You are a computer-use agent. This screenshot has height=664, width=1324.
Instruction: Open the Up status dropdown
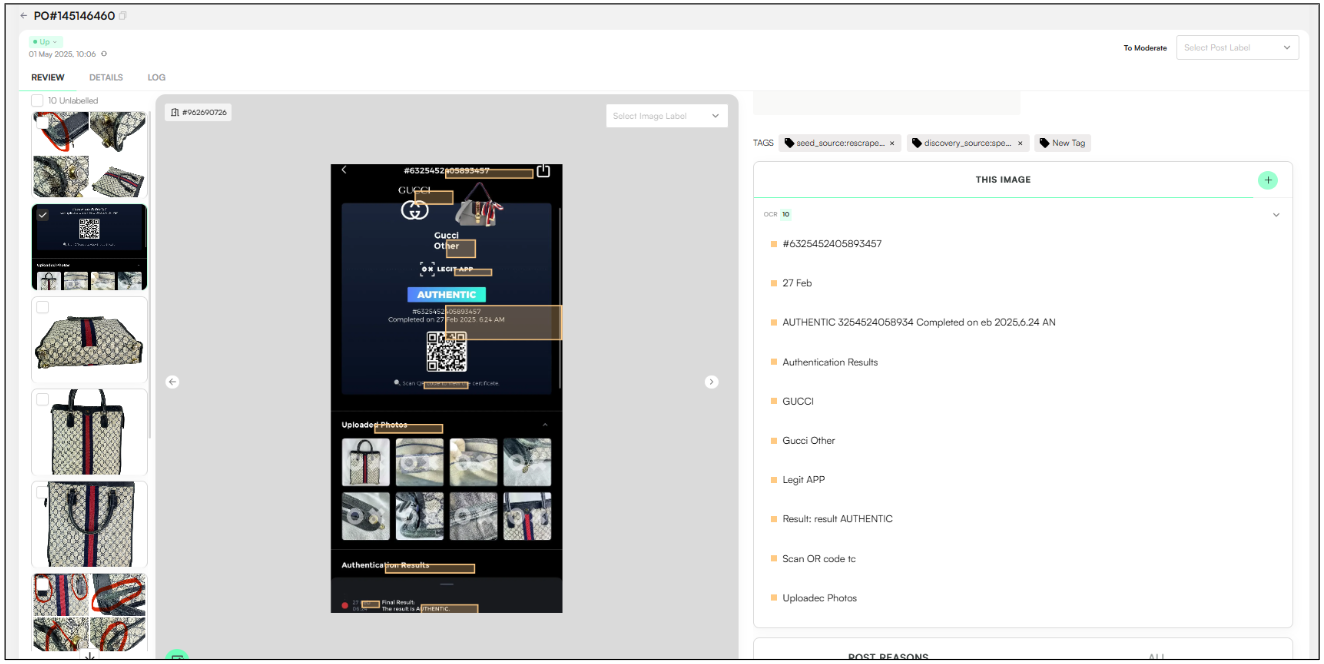[x=45, y=42]
